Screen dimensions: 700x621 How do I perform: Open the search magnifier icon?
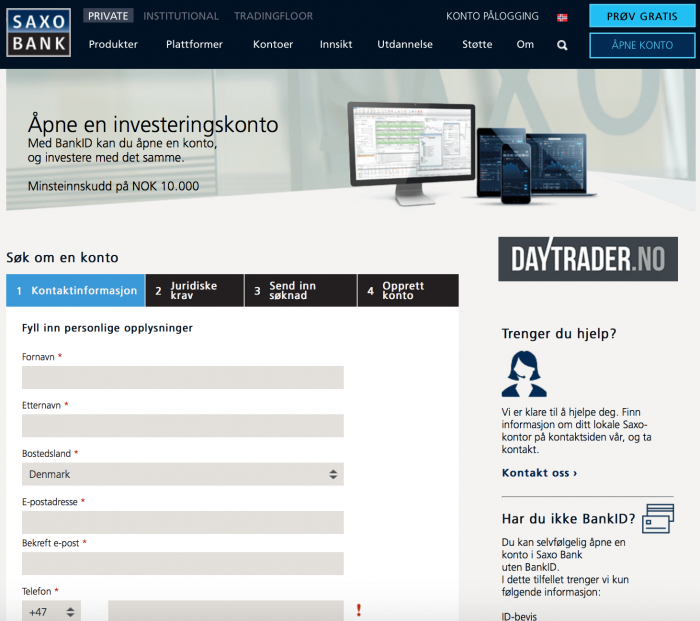coord(562,45)
